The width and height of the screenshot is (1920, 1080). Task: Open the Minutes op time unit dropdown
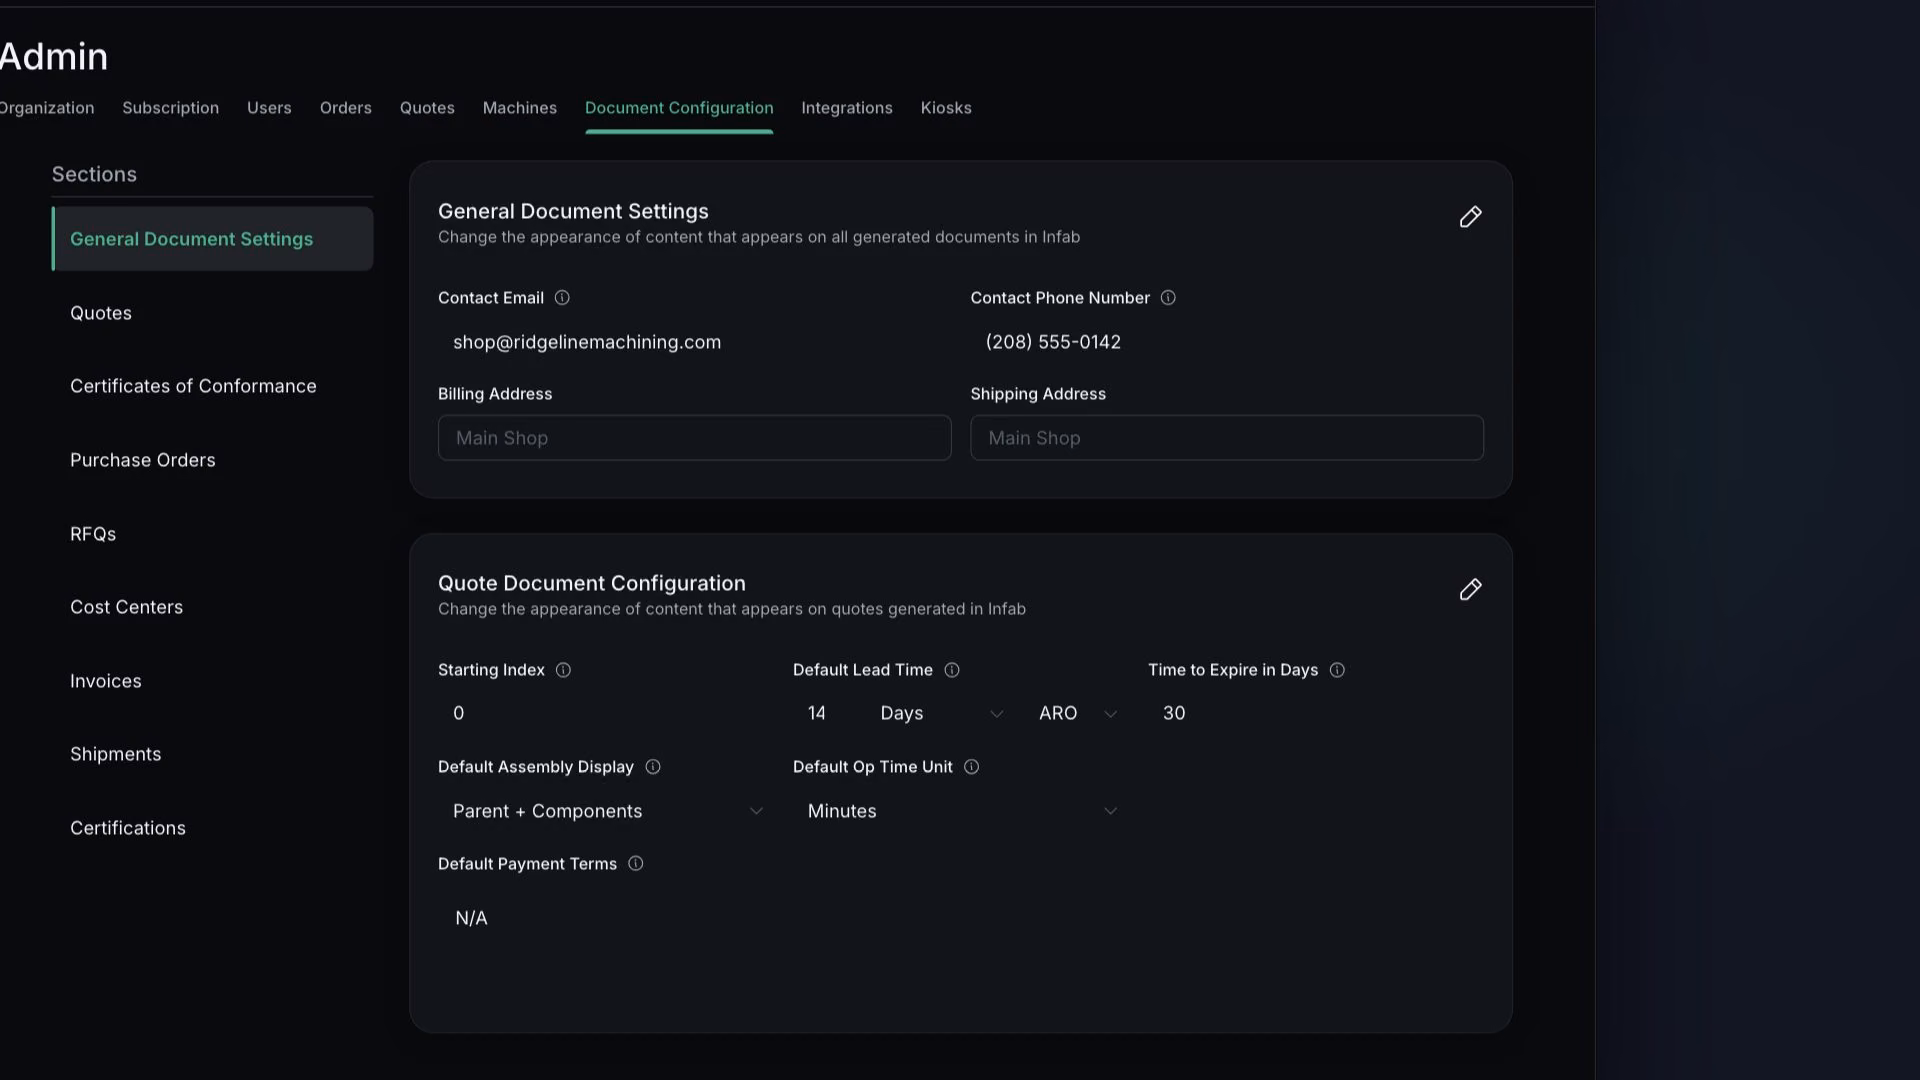click(961, 811)
